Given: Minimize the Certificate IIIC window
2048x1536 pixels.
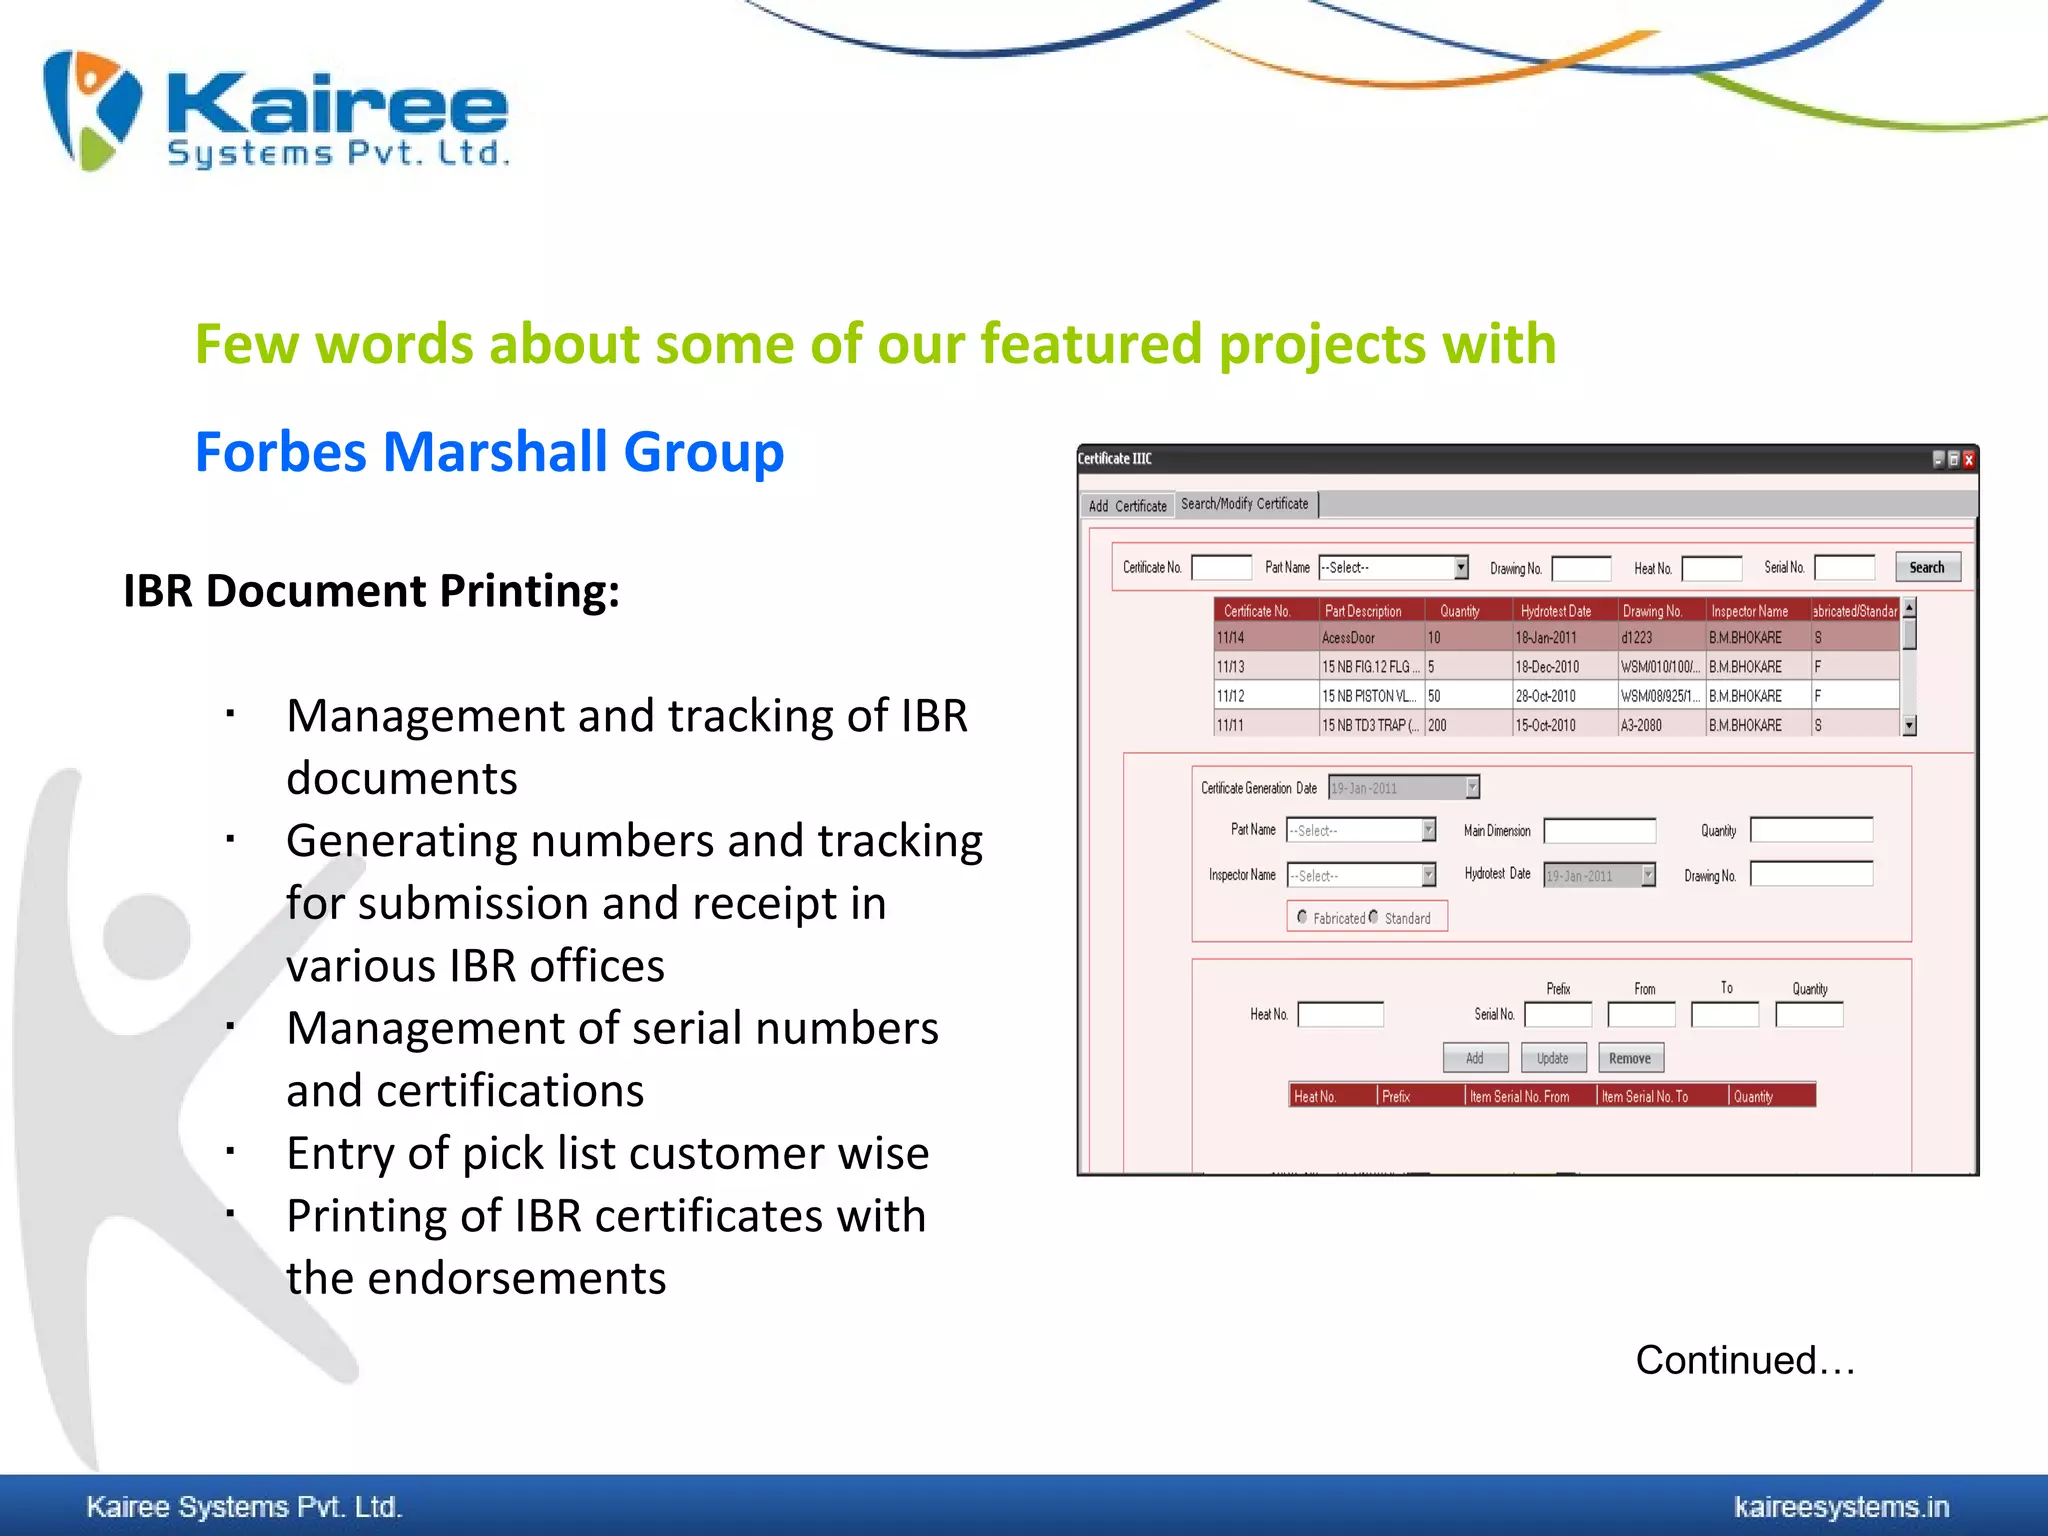Looking at the screenshot, I should (x=1938, y=459).
